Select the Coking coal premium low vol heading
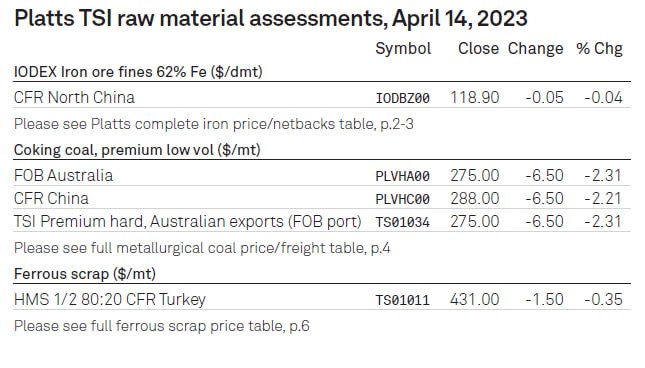This screenshot has width=645, height=368. click(137, 150)
